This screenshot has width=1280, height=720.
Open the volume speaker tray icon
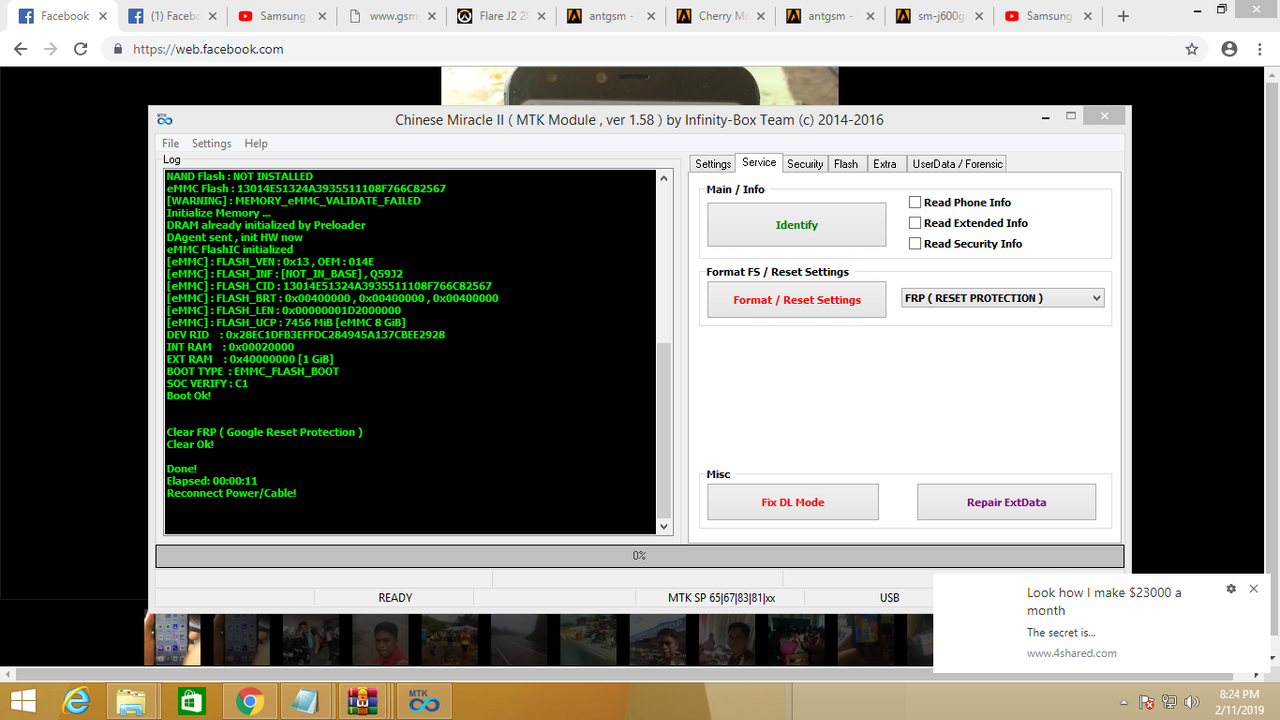click(x=1192, y=702)
